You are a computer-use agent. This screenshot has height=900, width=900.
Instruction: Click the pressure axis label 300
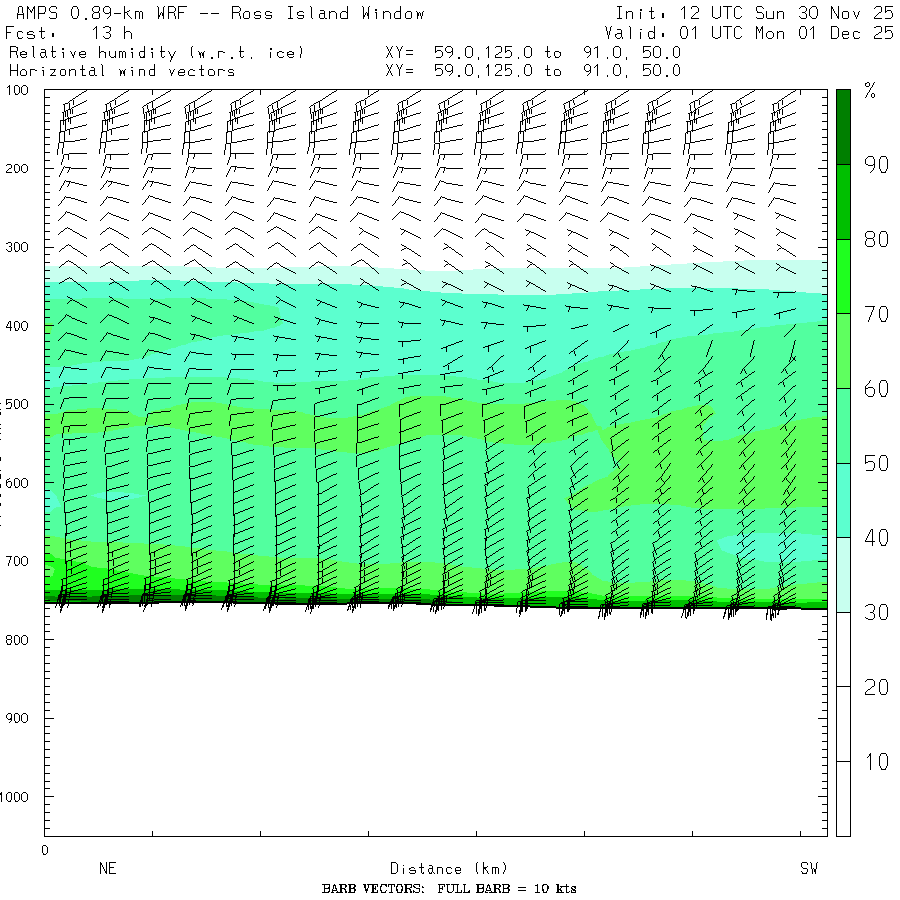point(17,247)
